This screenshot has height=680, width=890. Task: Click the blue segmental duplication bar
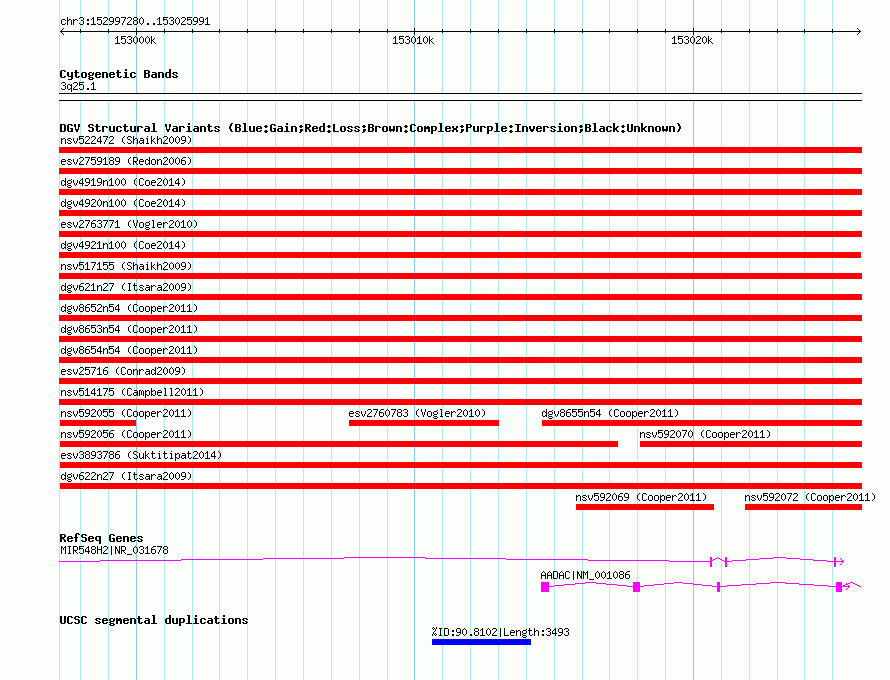coord(481,642)
